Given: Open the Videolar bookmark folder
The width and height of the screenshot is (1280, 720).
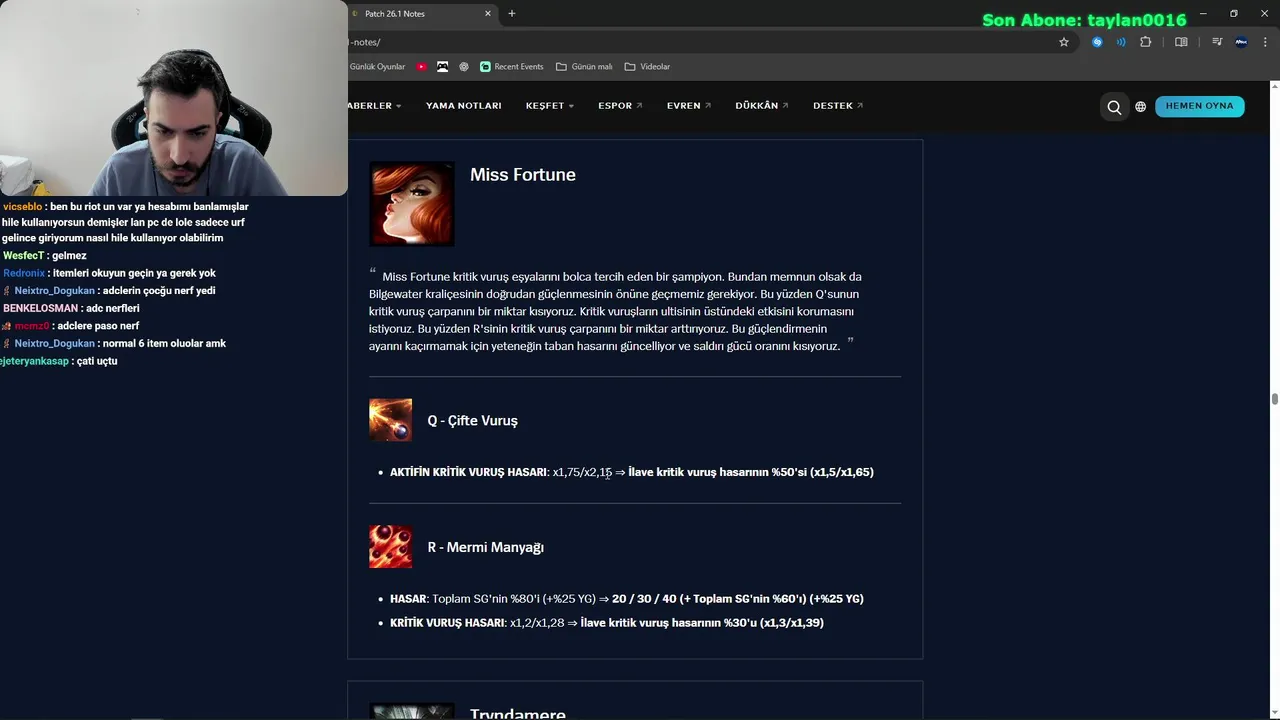Looking at the screenshot, I should click(647, 67).
